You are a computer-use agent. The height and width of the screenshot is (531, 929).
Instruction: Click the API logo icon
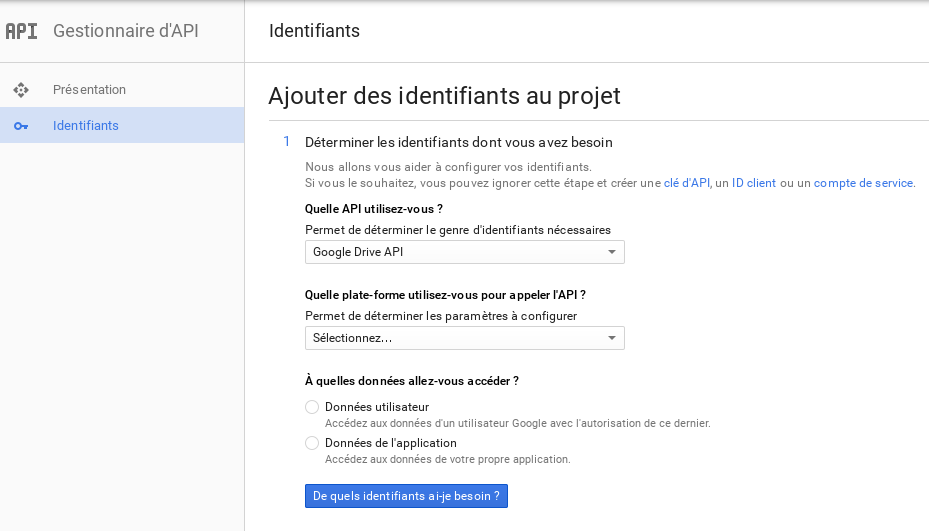click(21, 31)
